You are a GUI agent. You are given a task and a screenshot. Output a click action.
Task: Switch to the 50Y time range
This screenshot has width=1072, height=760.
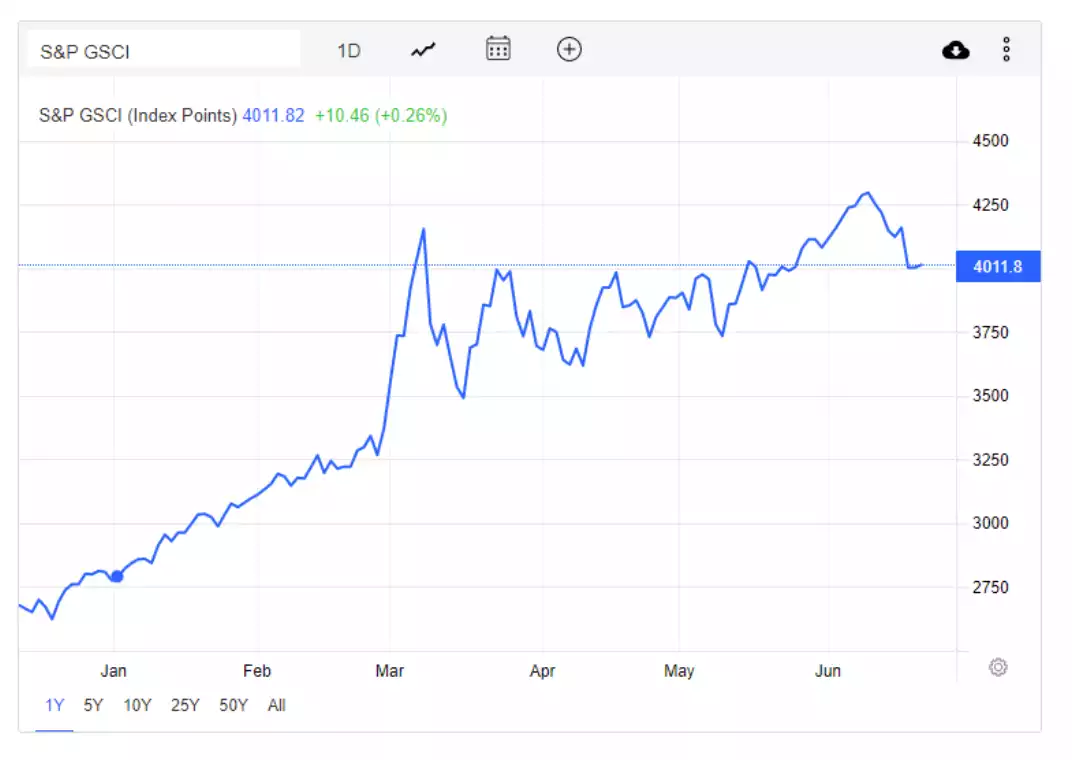pos(233,705)
